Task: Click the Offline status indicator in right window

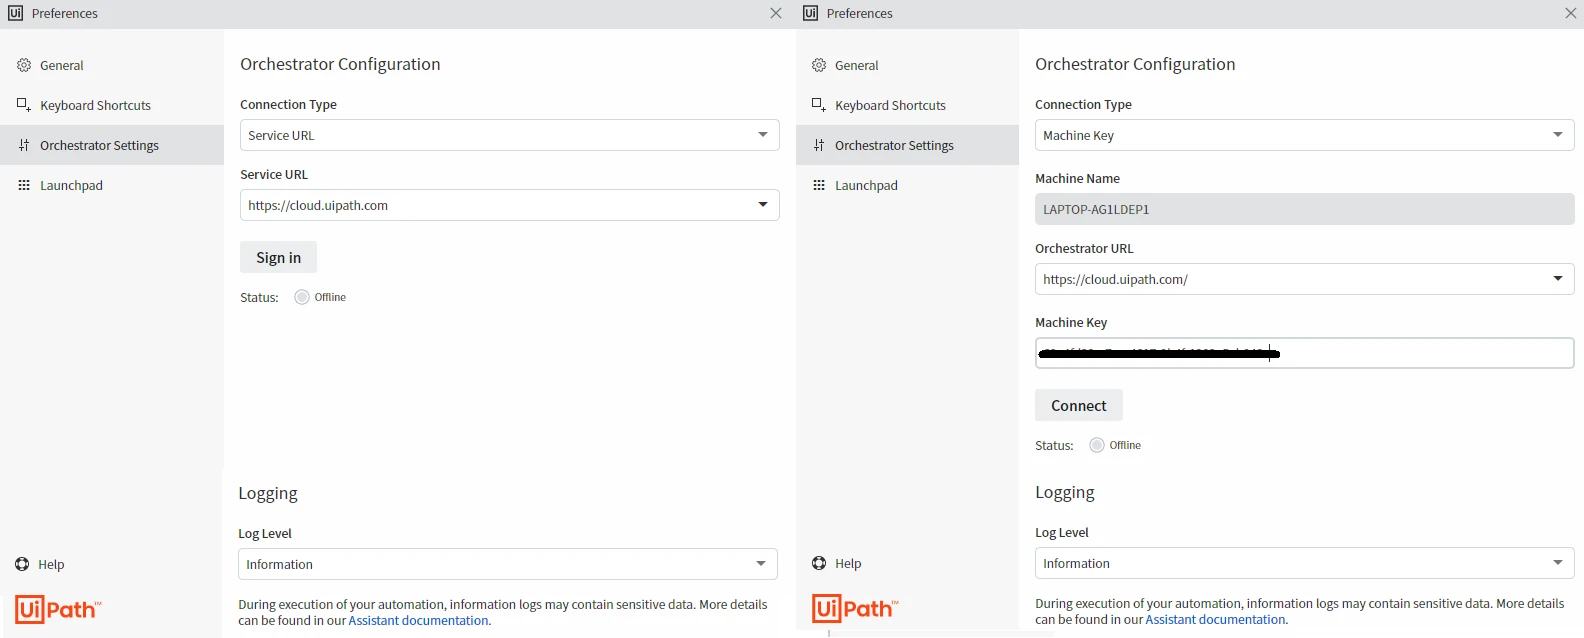Action: (x=1097, y=445)
